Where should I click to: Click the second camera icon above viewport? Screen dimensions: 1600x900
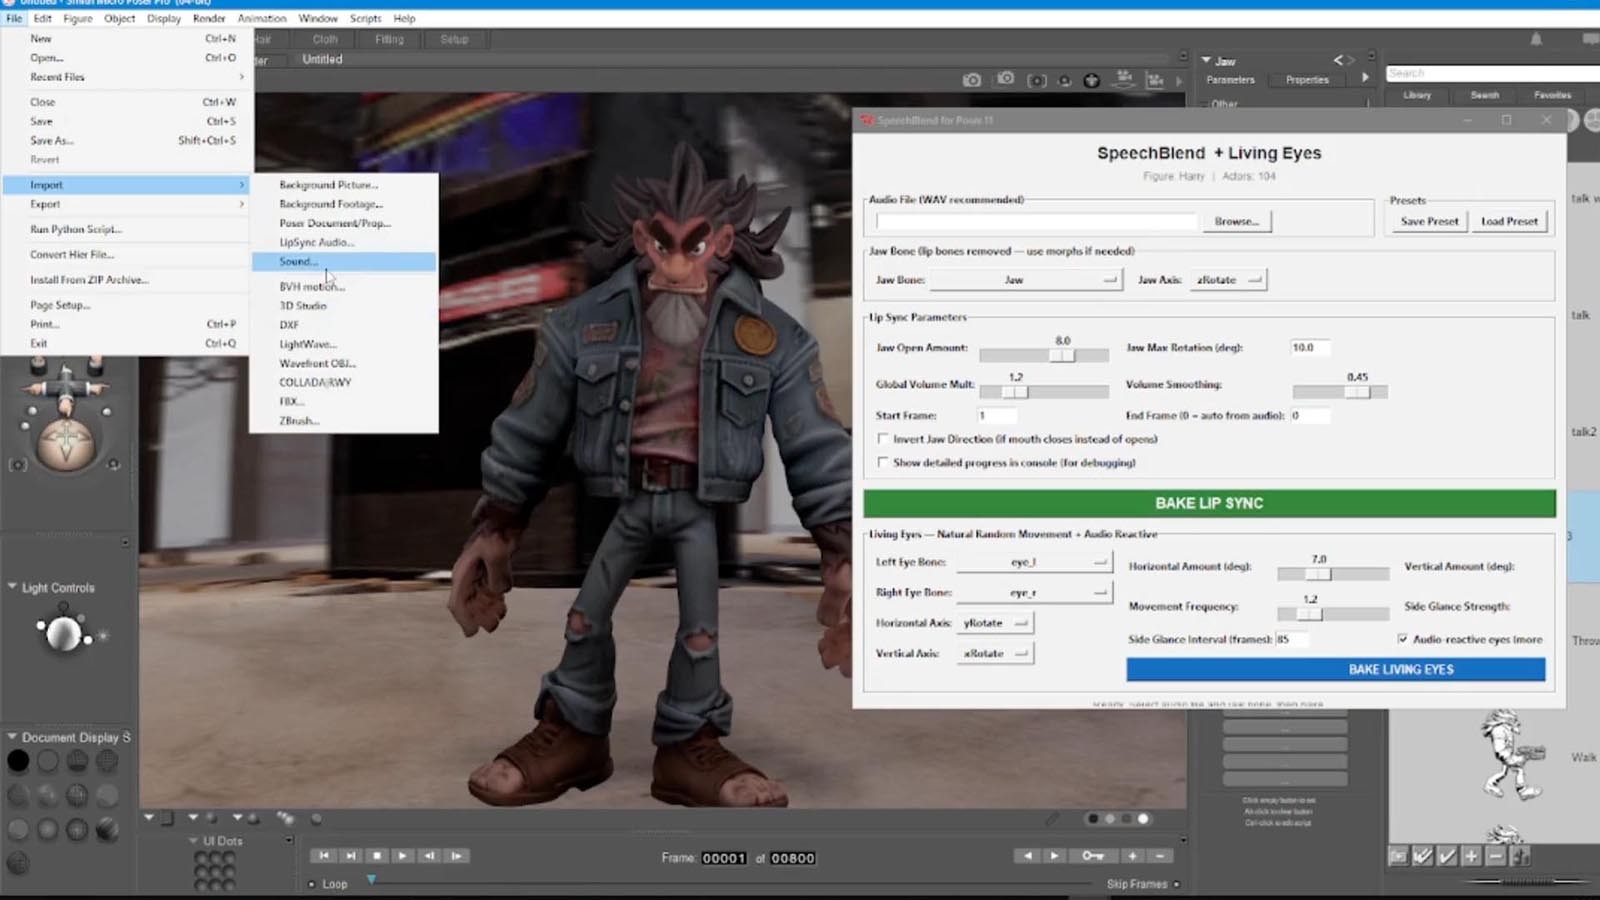(1005, 79)
